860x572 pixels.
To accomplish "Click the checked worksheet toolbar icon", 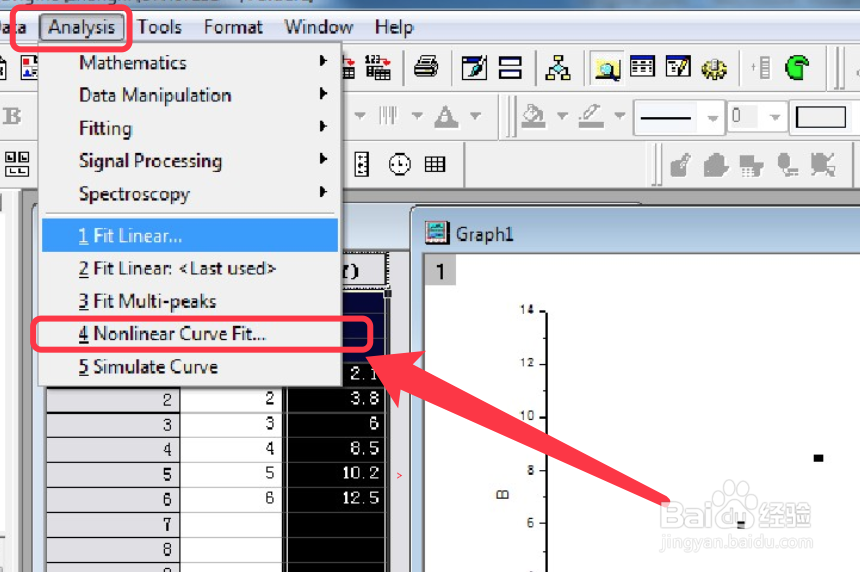I will coord(678,66).
